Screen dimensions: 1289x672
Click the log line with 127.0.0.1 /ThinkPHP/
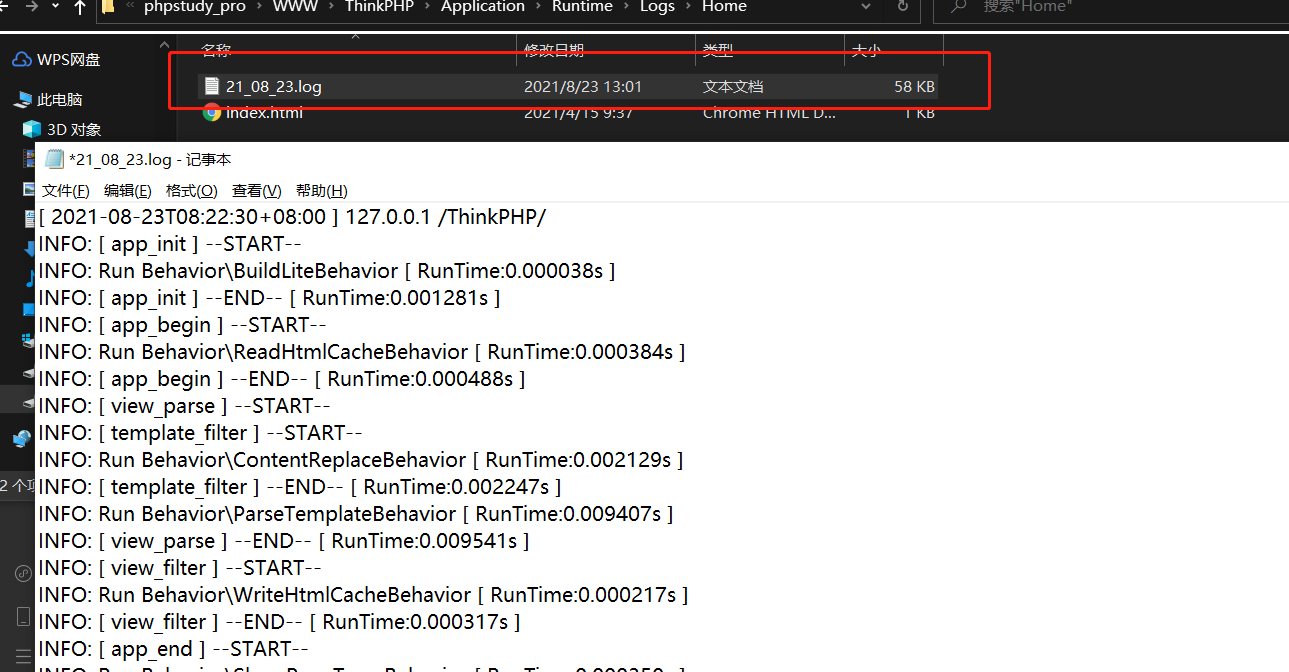[x=292, y=217]
